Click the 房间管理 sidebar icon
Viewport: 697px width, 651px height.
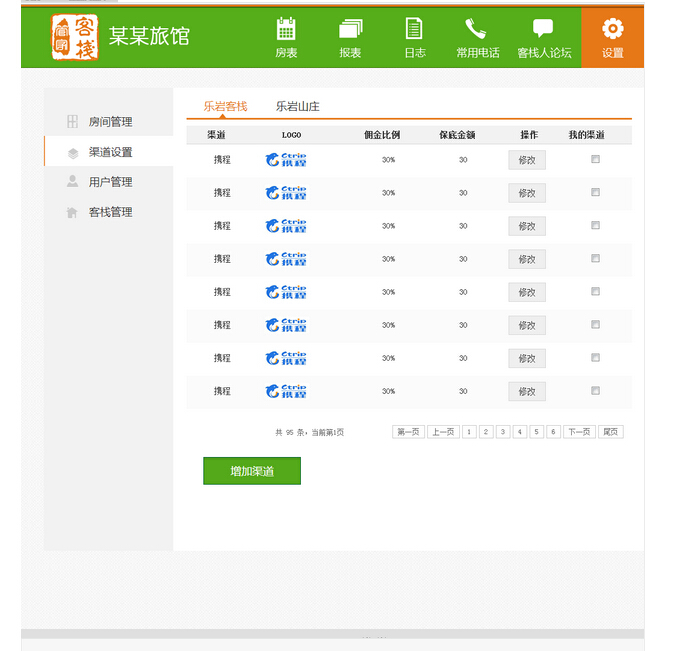point(72,122)
